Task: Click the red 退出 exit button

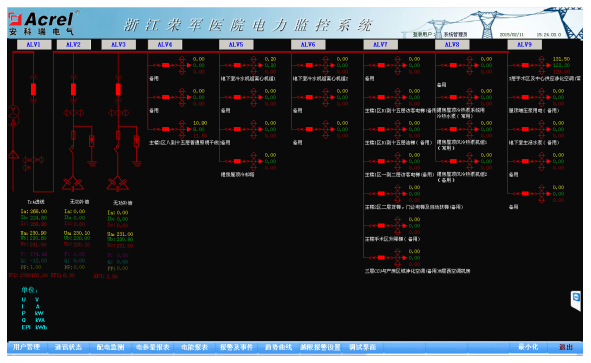Action: (x=565, y=347)
